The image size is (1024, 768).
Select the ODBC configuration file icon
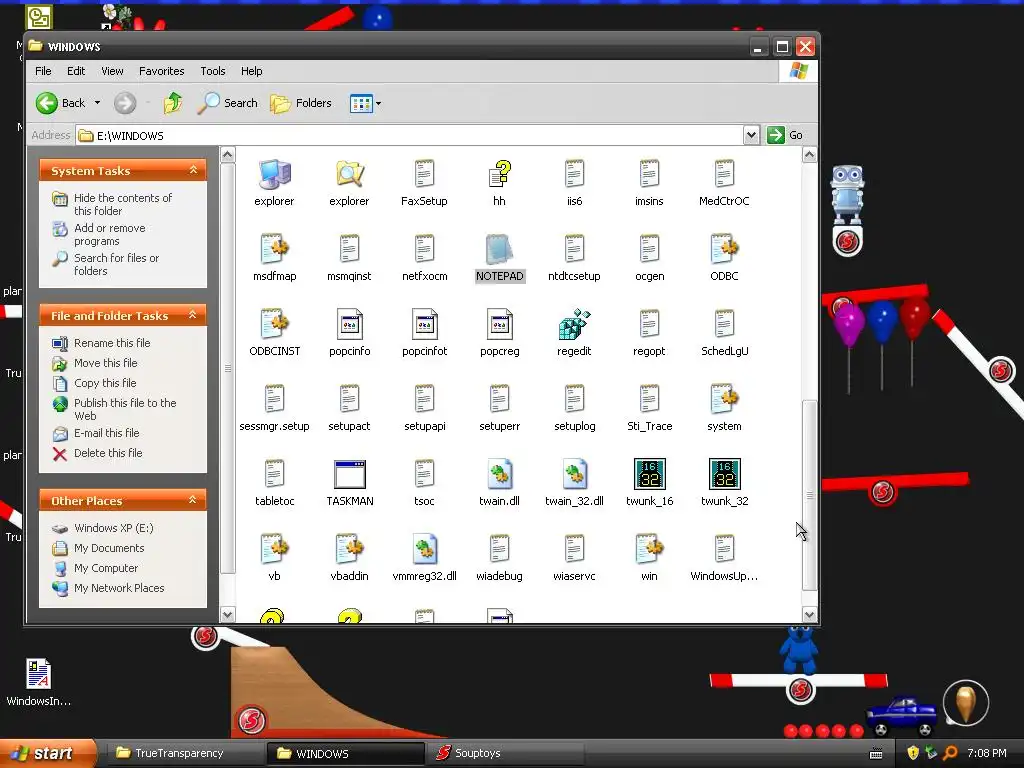pyautogui.click(x=724, y=249)
